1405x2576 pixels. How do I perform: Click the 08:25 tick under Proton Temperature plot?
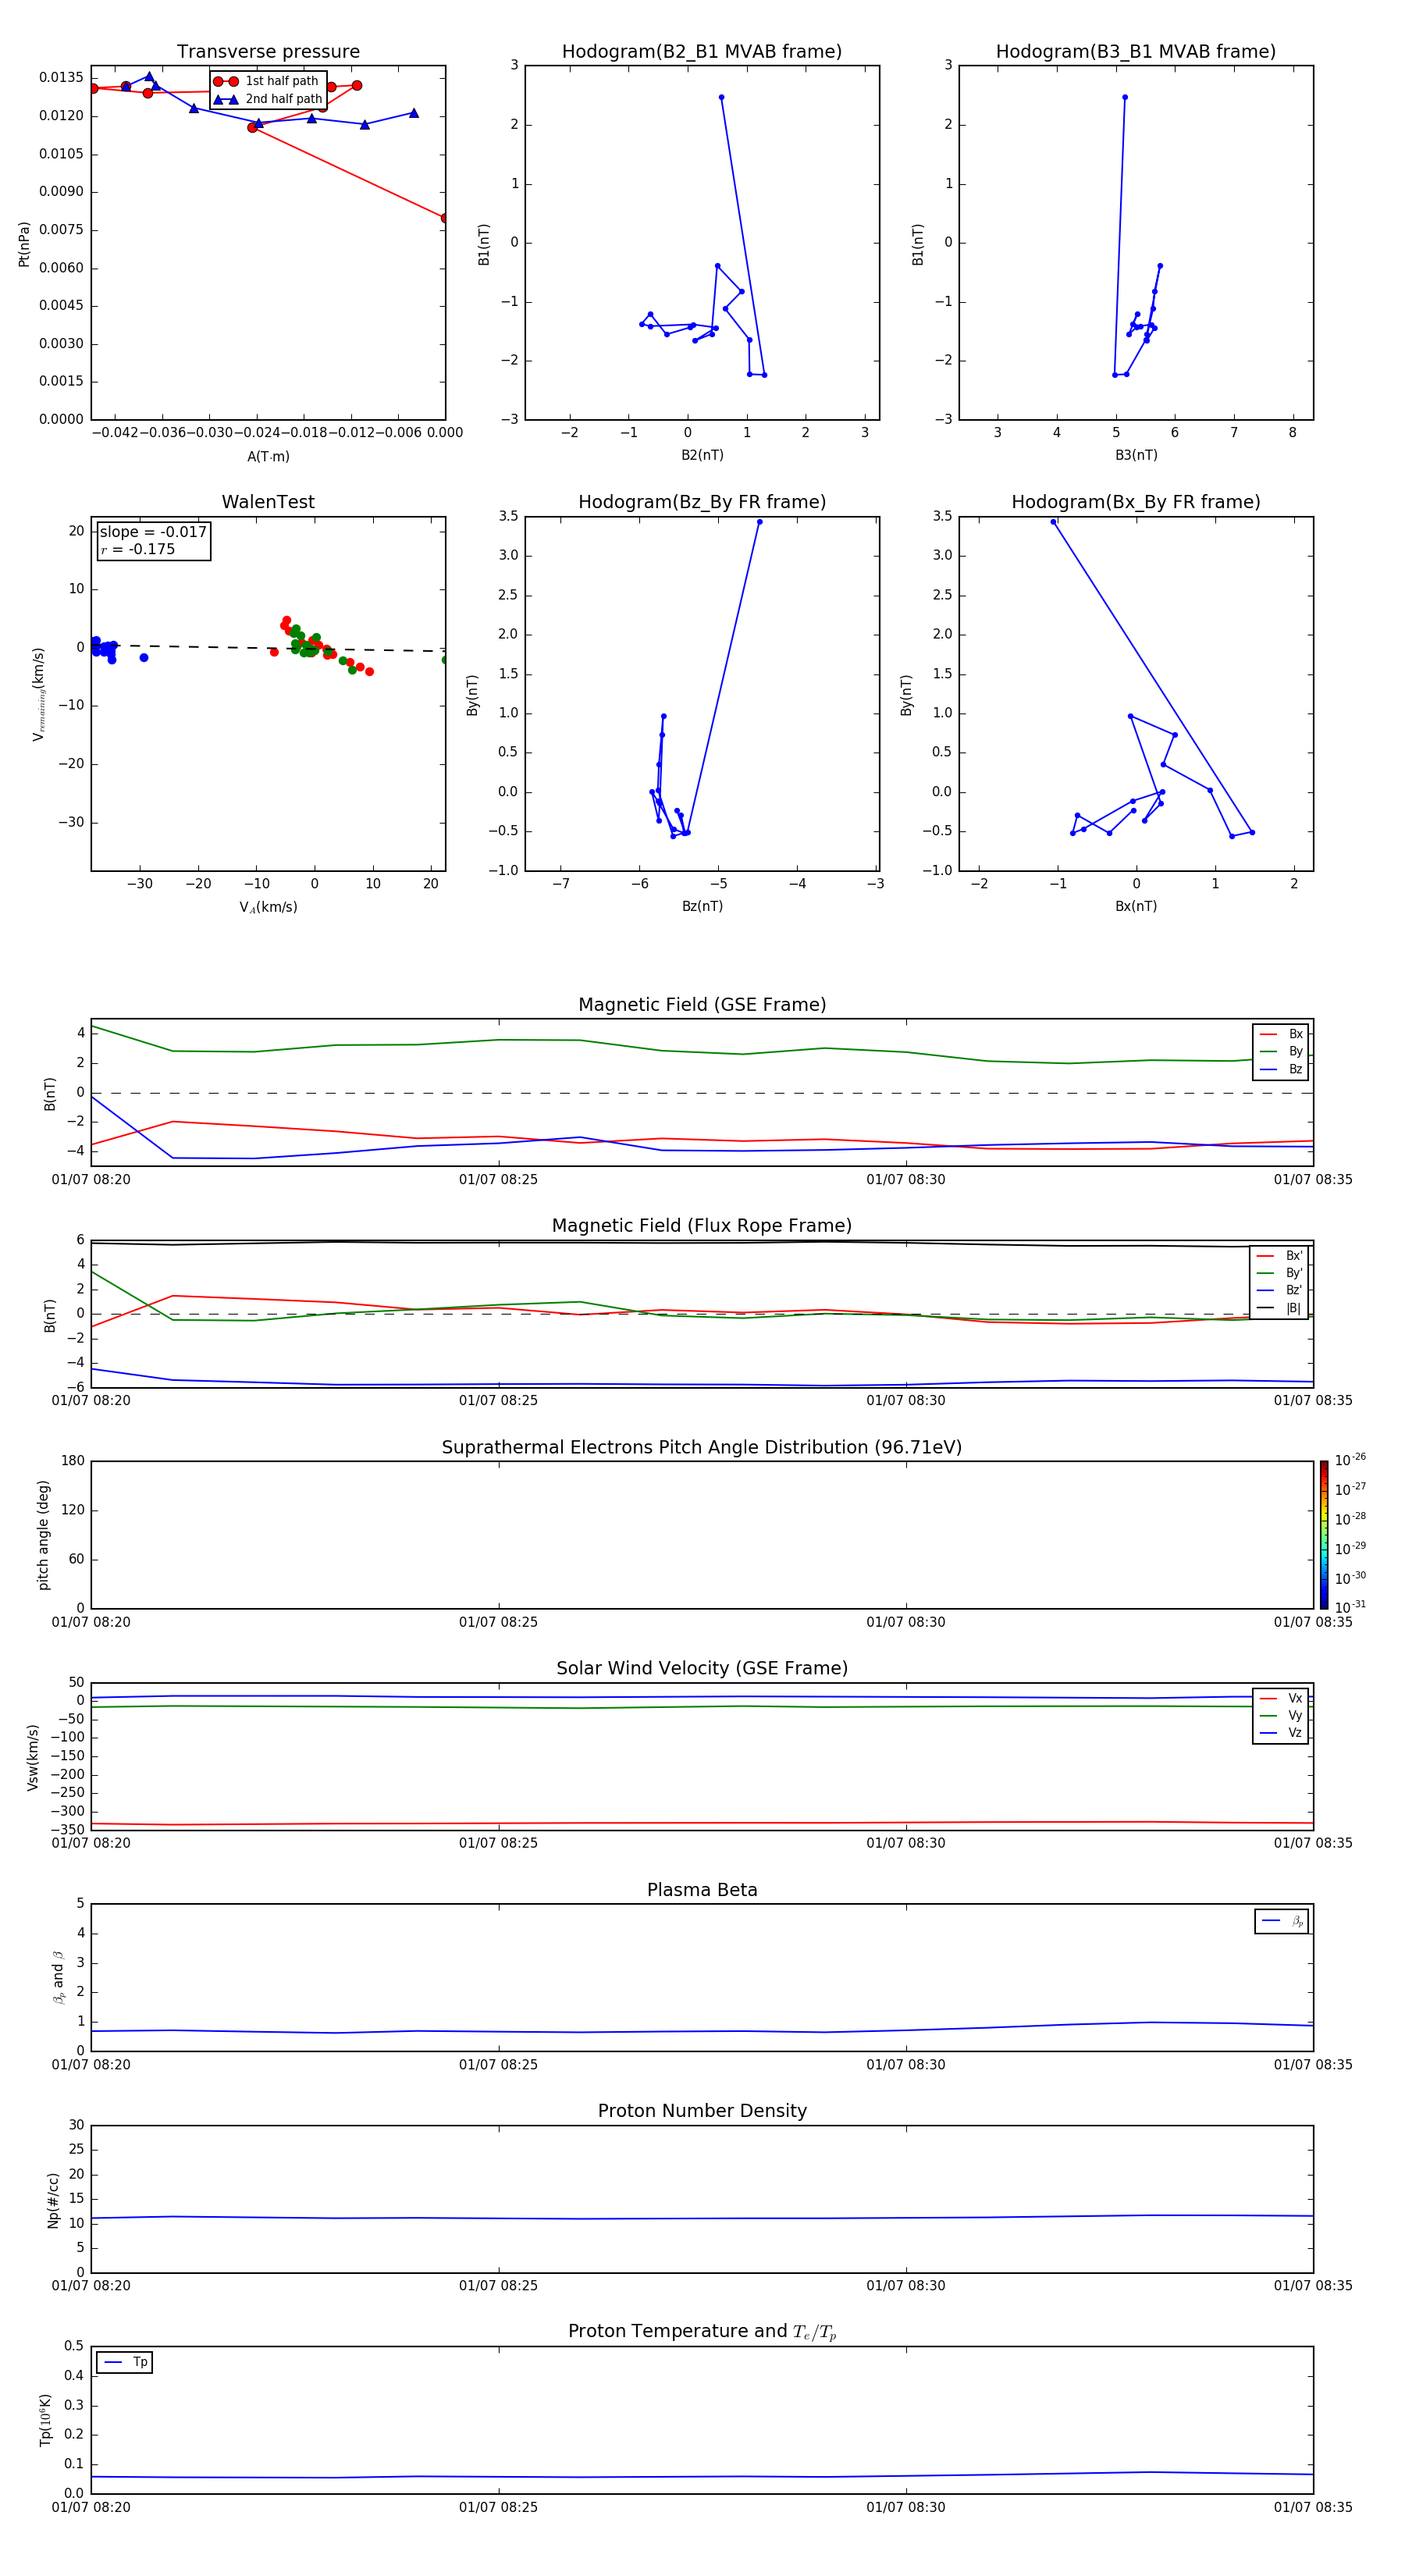tap(498, 2508)
